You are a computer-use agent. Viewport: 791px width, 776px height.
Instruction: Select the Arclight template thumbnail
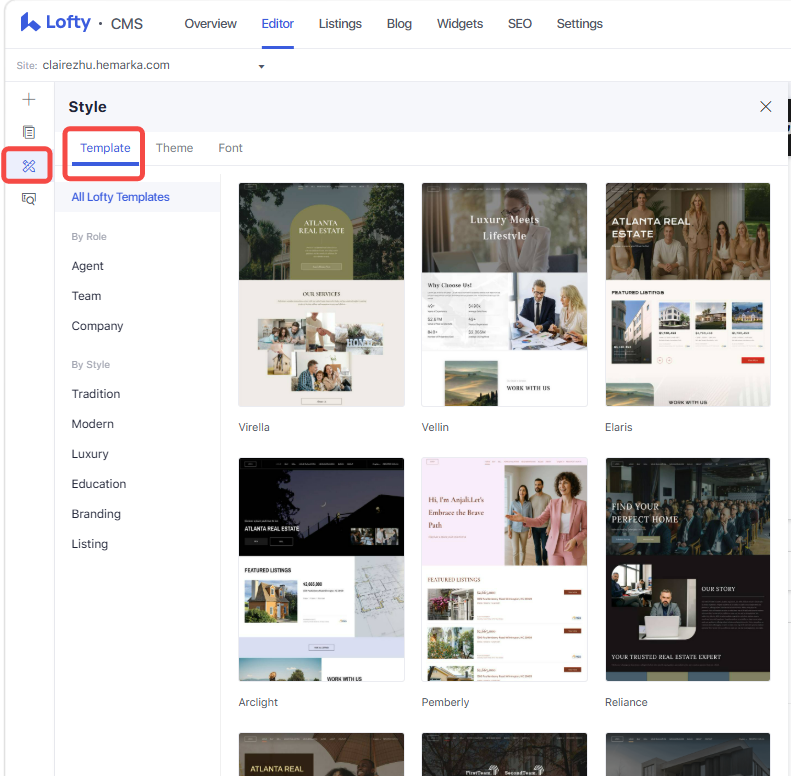pos(321,570)
